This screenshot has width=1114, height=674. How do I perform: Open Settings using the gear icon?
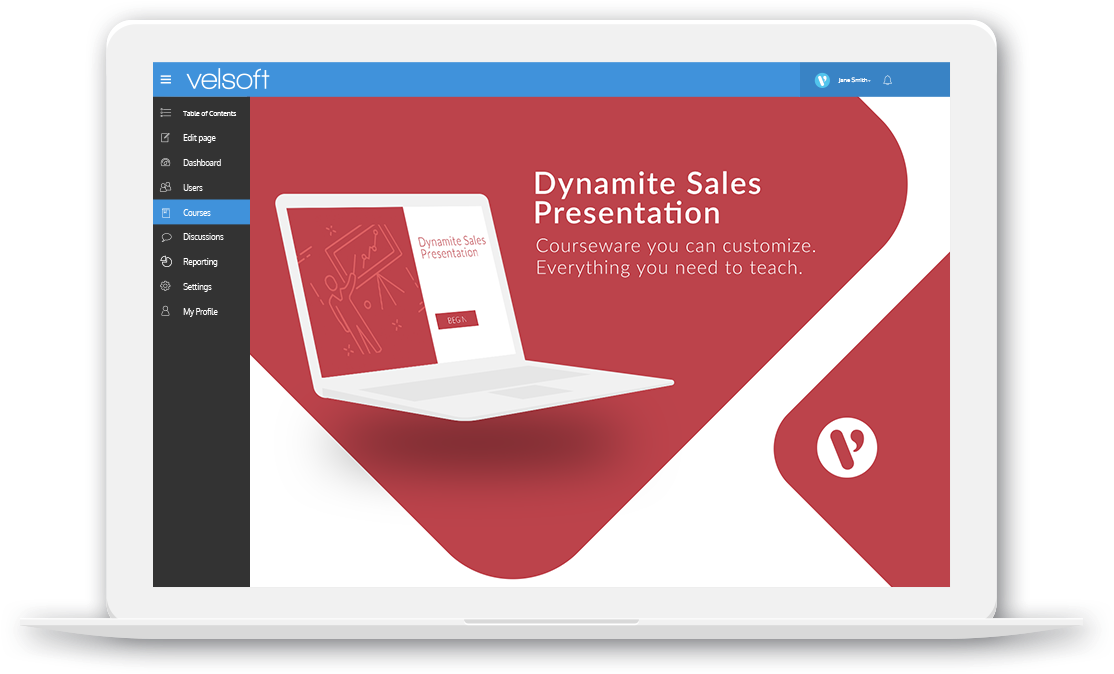[x=166, y=287]
